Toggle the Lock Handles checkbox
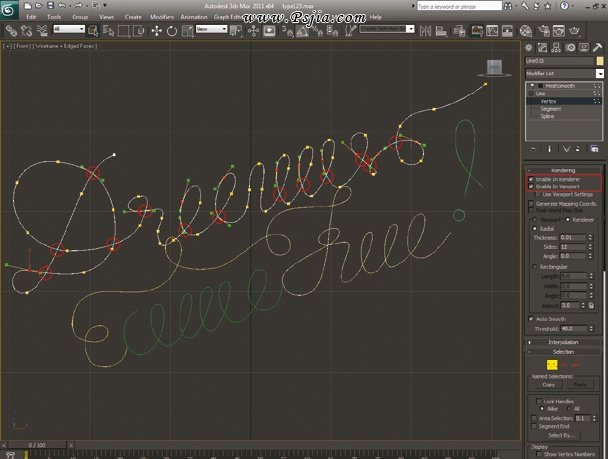The width and height of the screenshot is (608, 459). [539, 401]
